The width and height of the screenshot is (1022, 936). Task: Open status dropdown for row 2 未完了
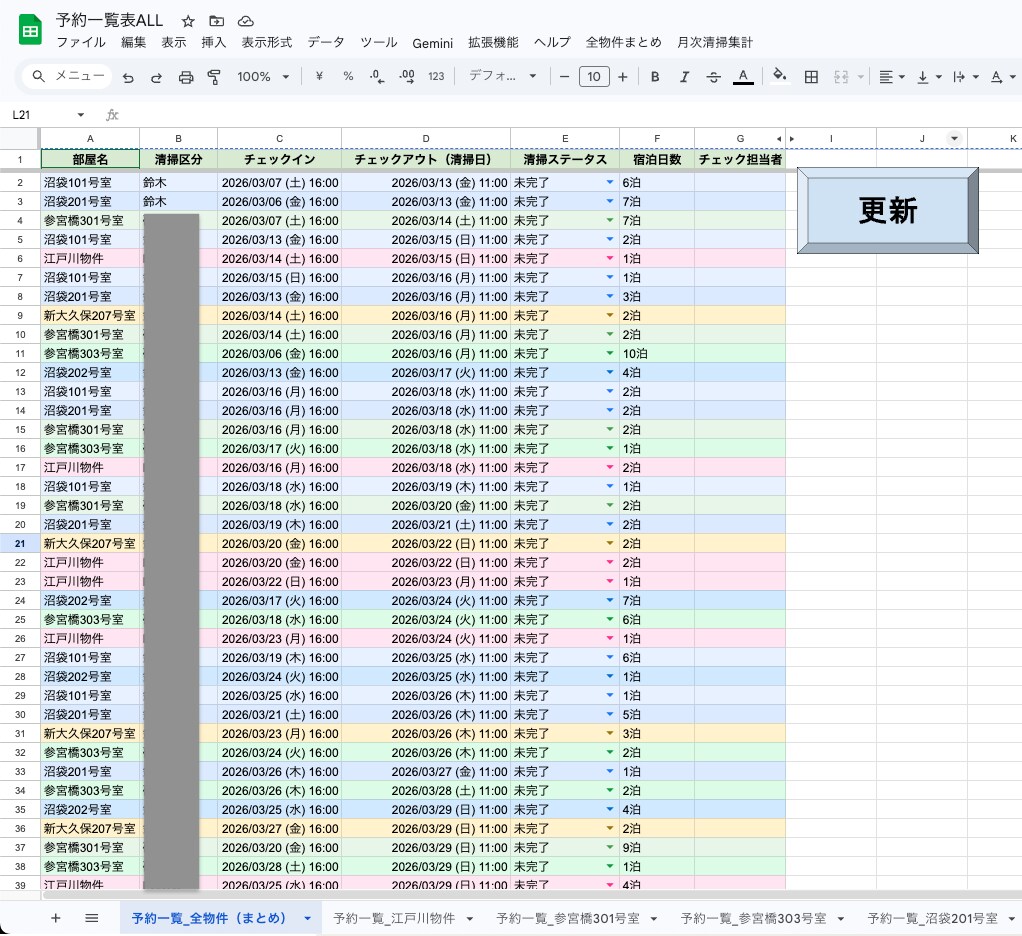(x=610, y=183)
